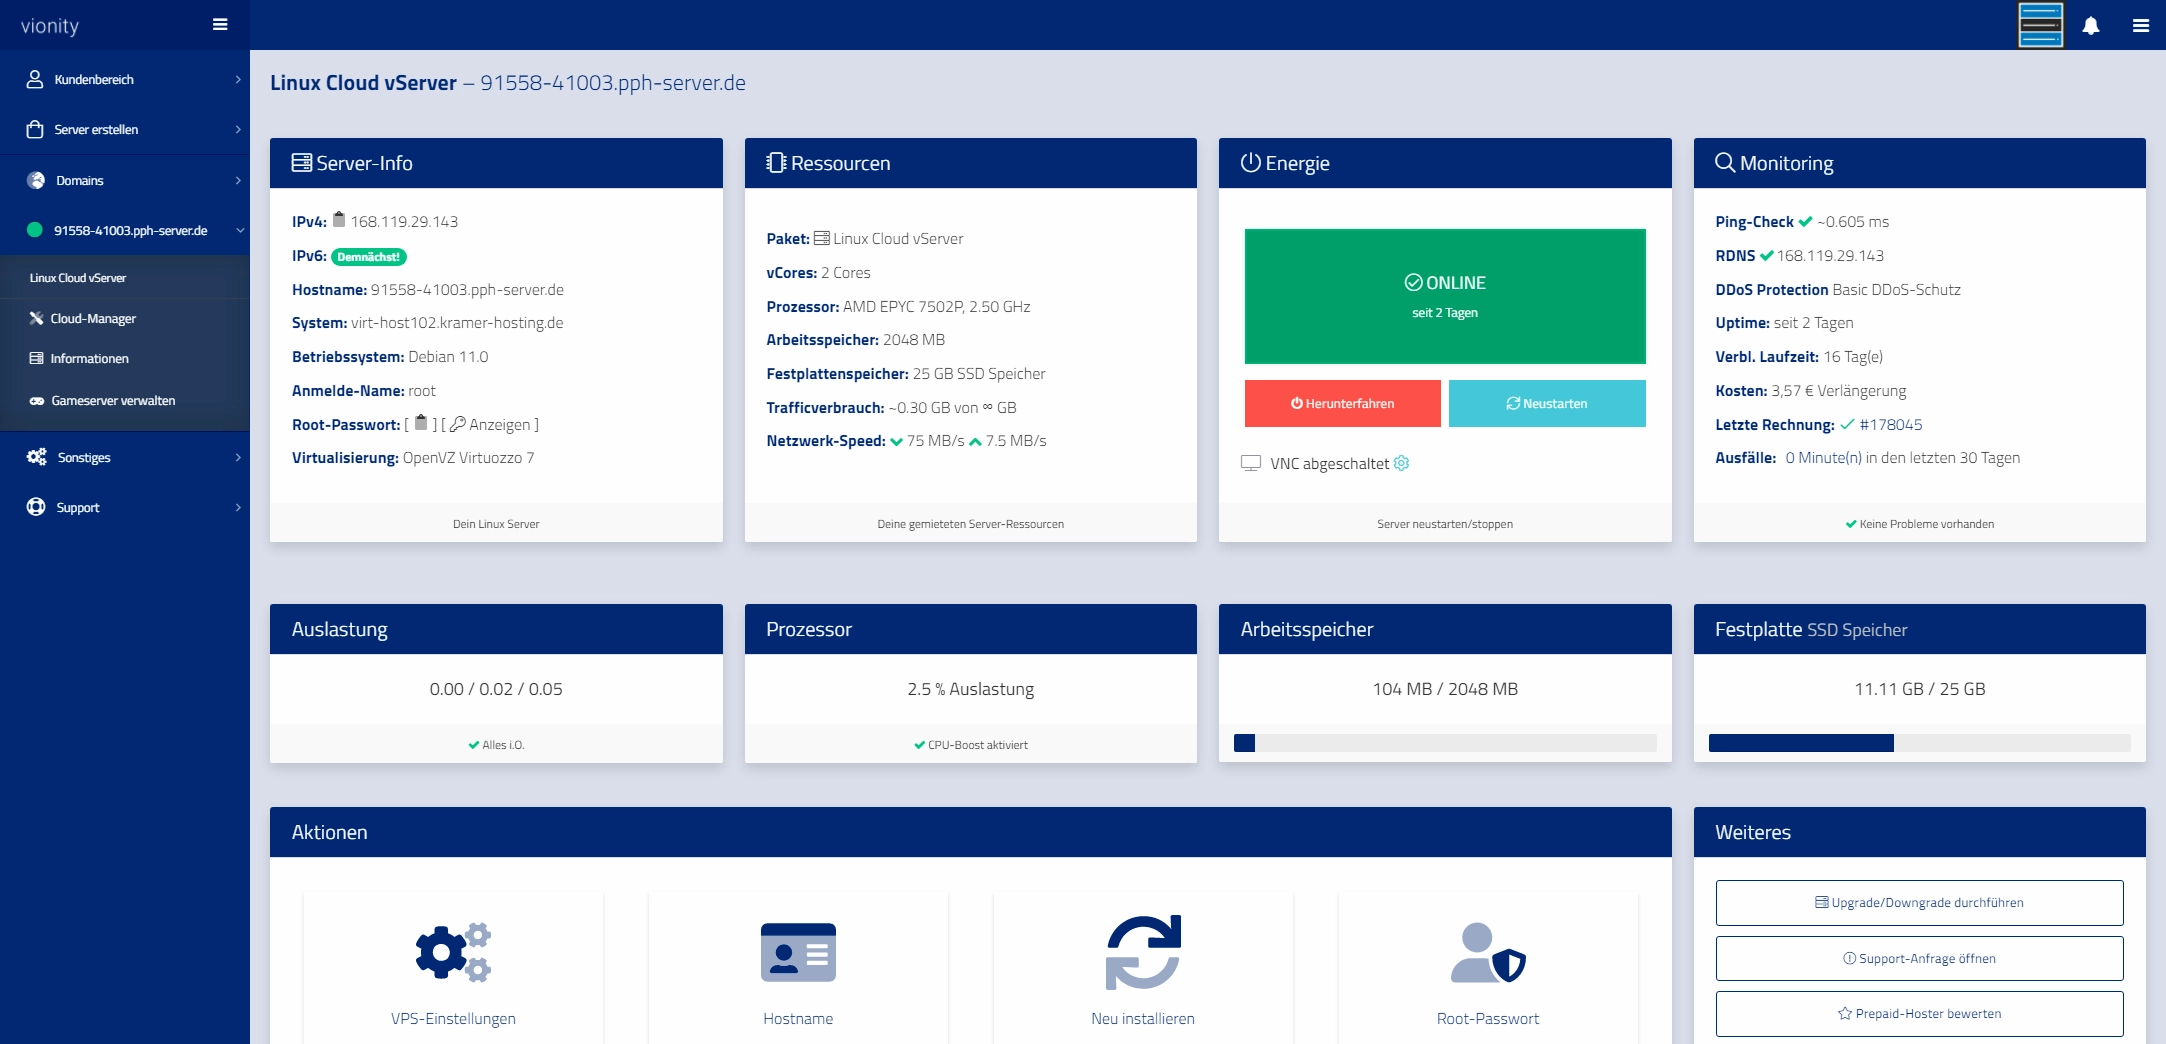Open Hostname ID card icon

point(798,952)
